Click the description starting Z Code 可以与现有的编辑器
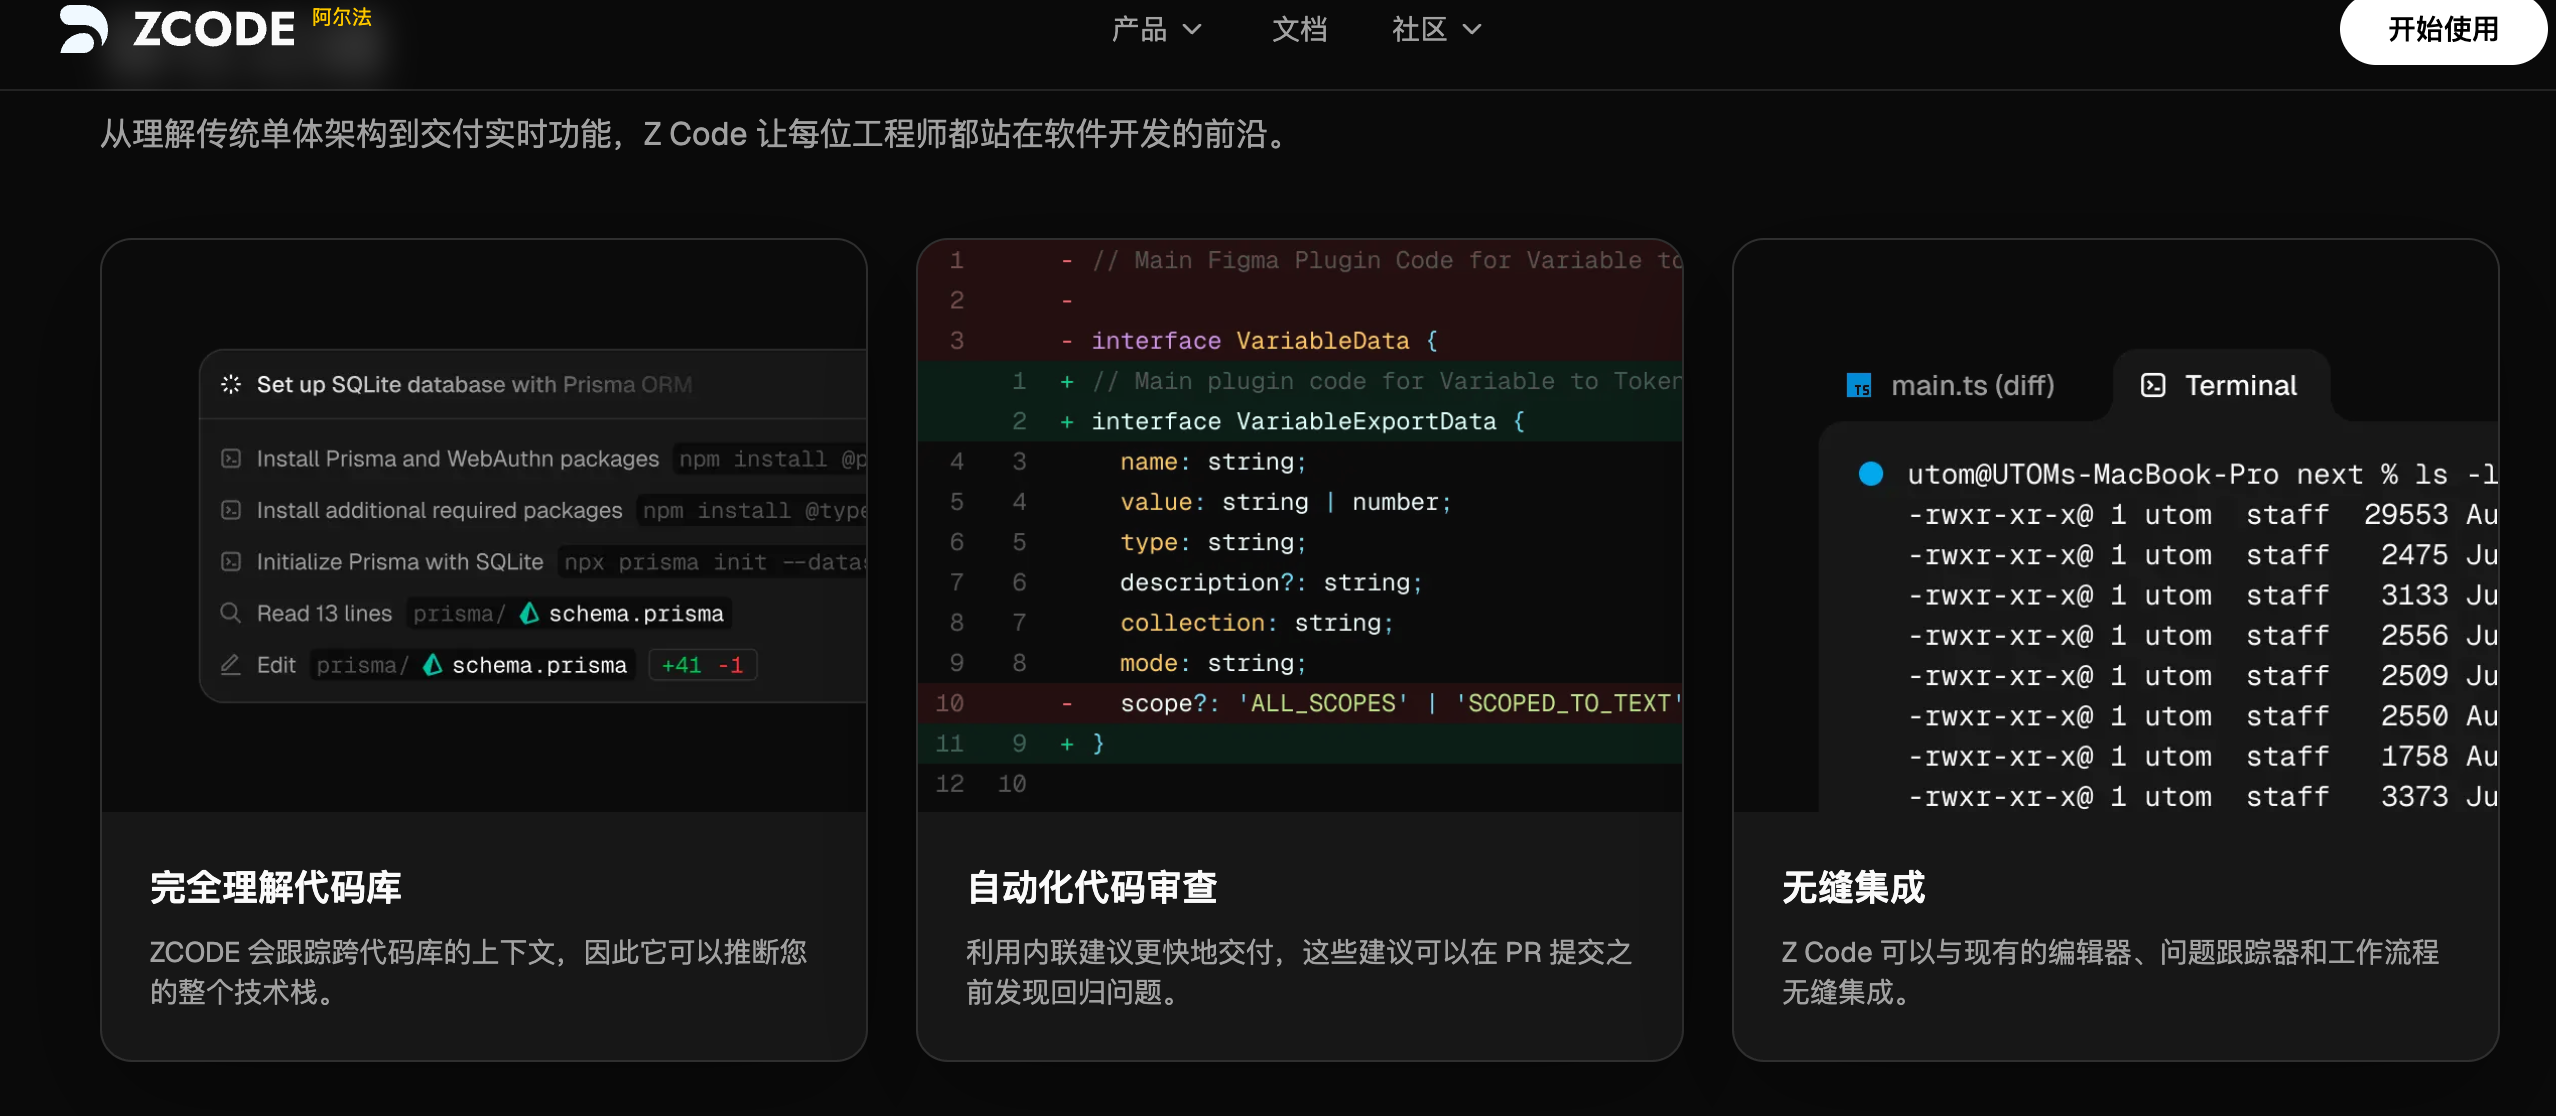2556x1116 pixels. click(x=2110, y=971)
